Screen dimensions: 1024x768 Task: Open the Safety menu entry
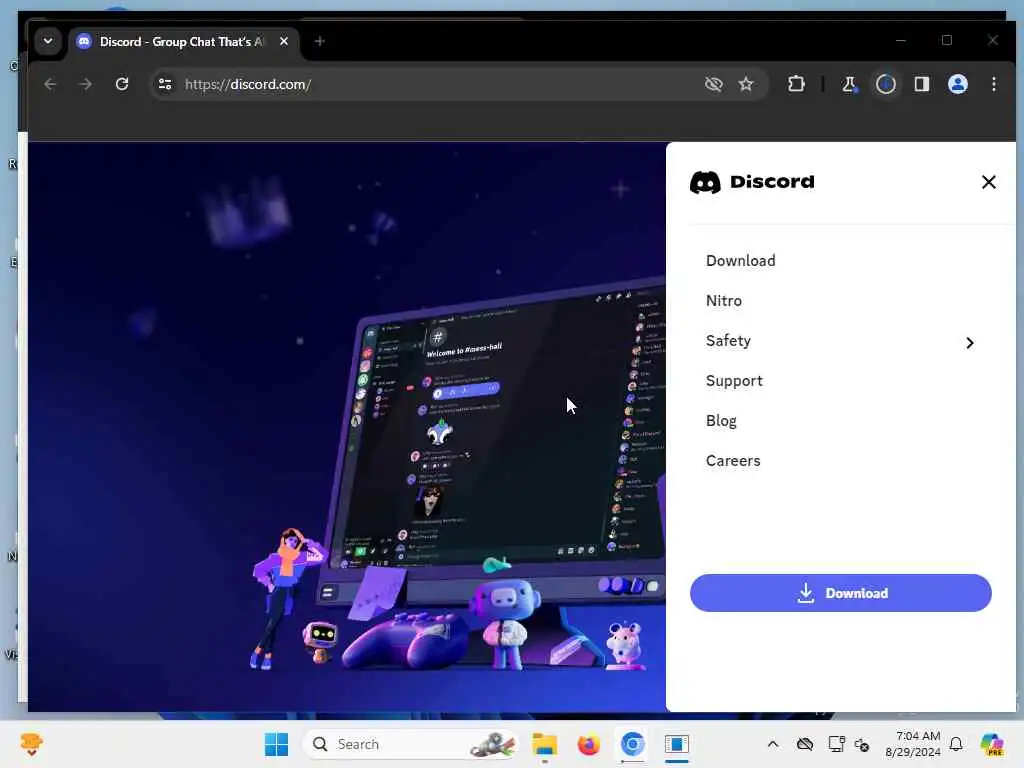coord(728,341)
